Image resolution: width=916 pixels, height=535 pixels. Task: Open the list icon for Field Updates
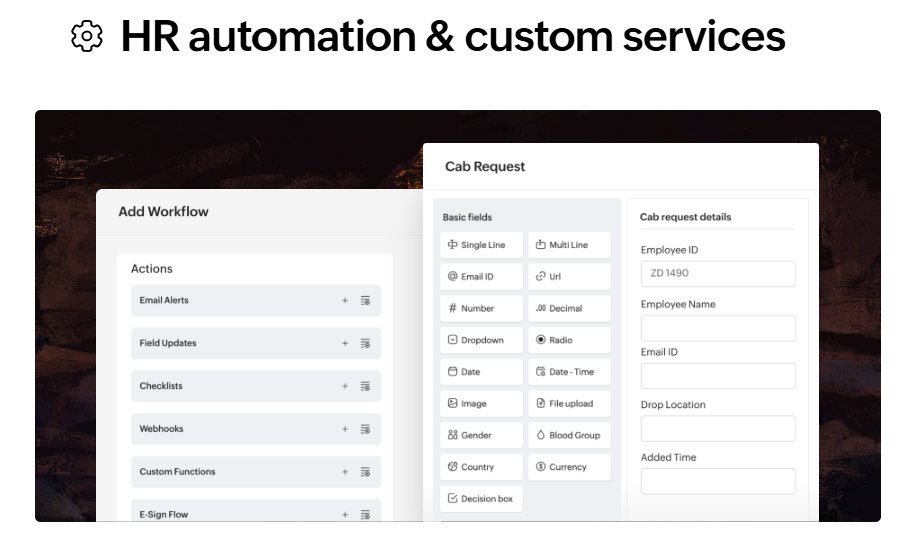tap(365, 343)
